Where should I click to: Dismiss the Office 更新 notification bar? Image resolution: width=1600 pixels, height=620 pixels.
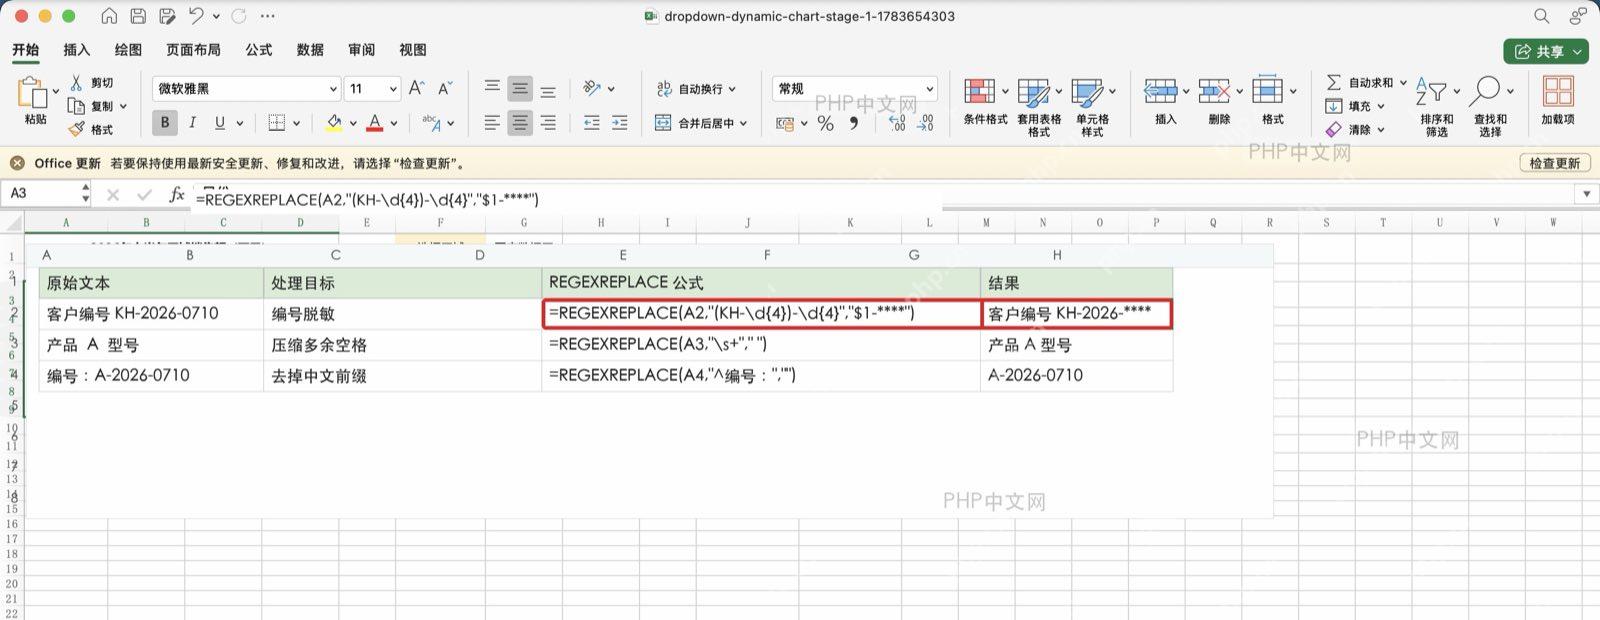(x=17, y=163)
